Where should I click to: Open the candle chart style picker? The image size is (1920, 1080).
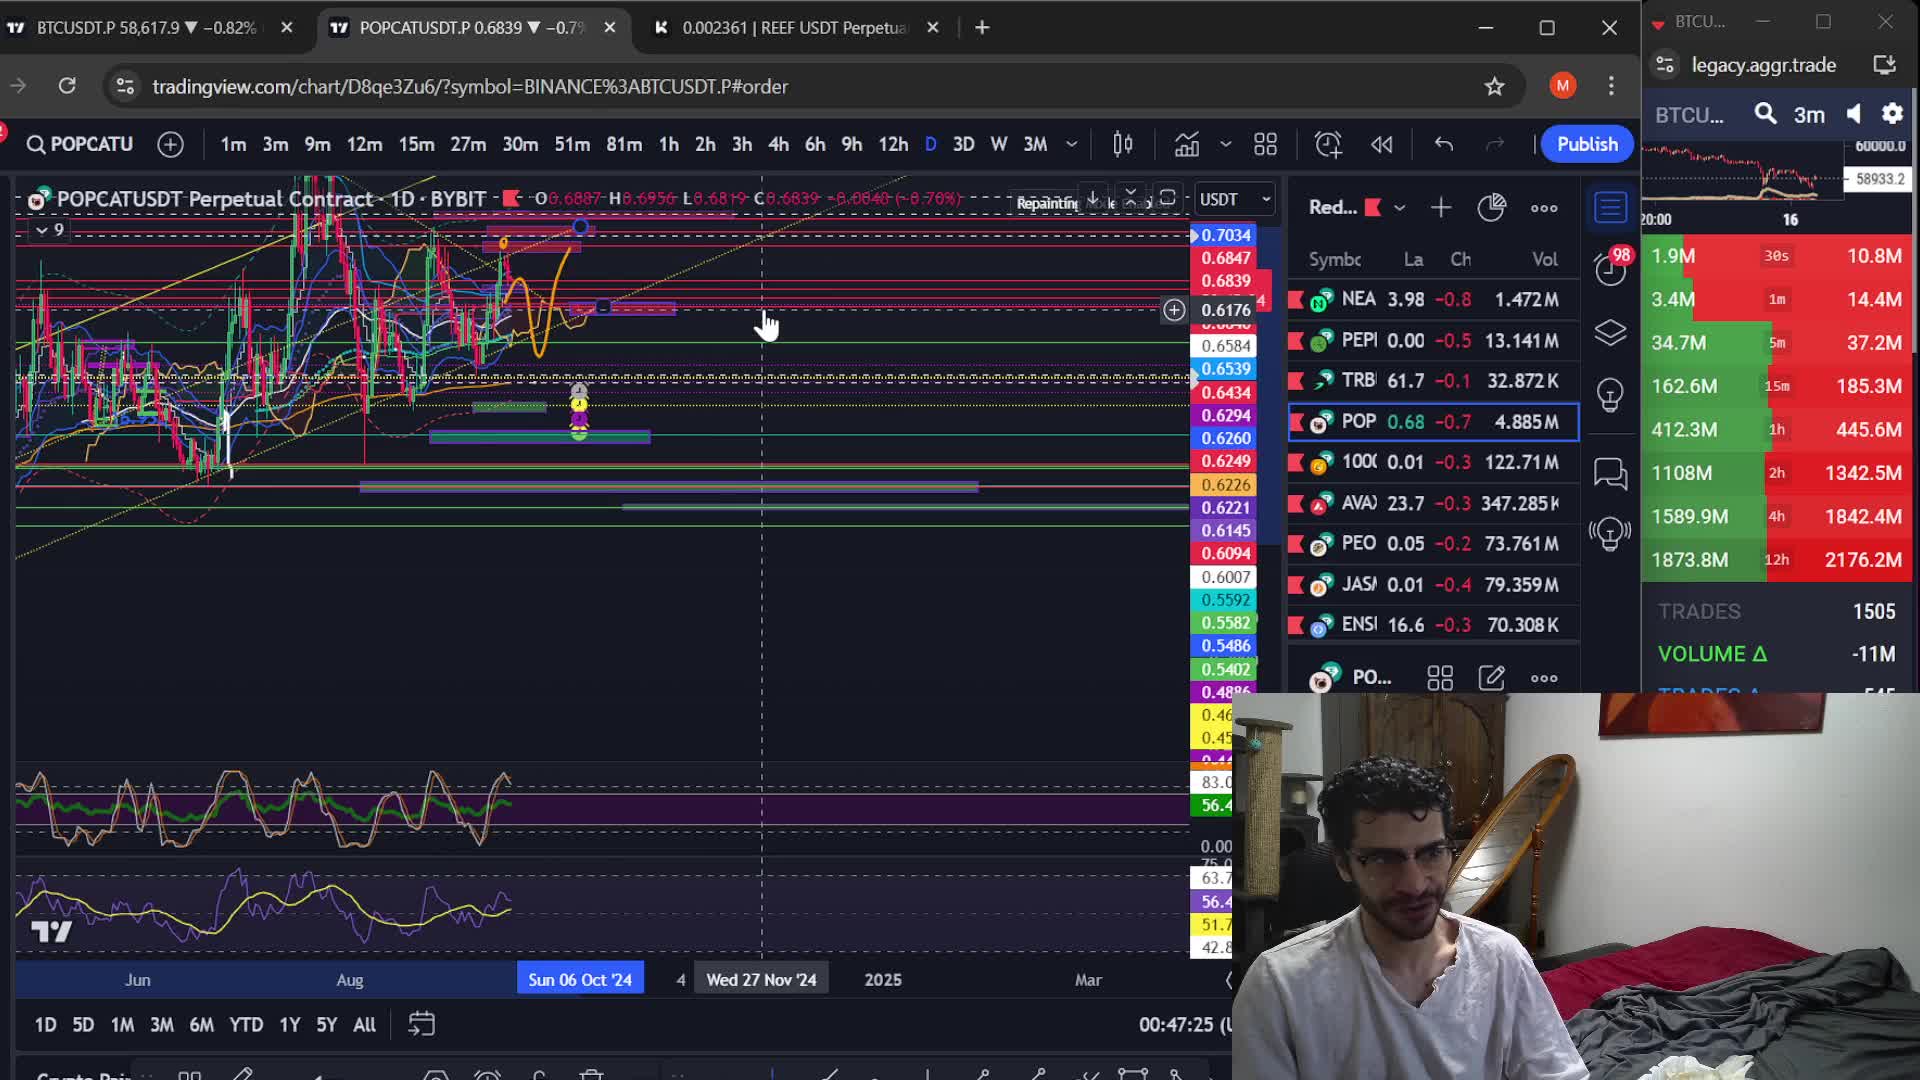[x=1123, y=144]
